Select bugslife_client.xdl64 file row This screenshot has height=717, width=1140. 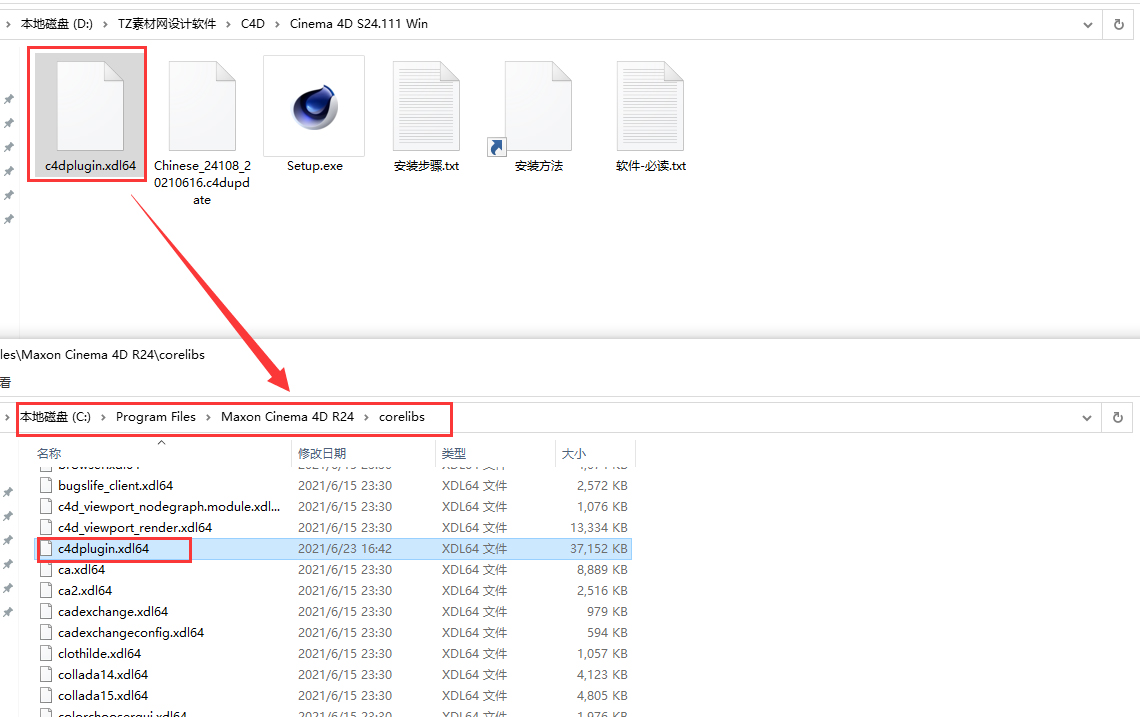[333, 485]
